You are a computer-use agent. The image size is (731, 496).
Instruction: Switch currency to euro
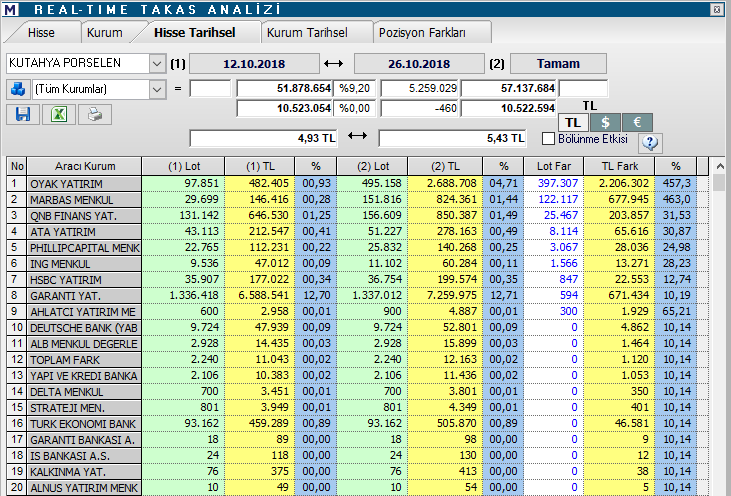pos(637,123)
